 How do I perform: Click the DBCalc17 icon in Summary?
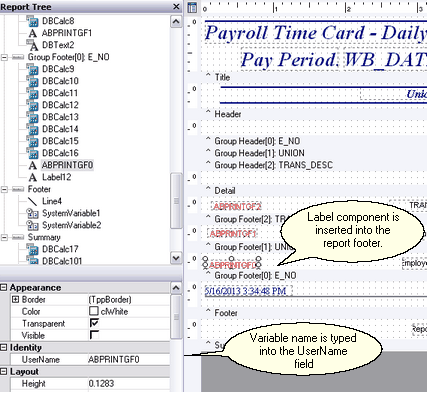[33, 249]
